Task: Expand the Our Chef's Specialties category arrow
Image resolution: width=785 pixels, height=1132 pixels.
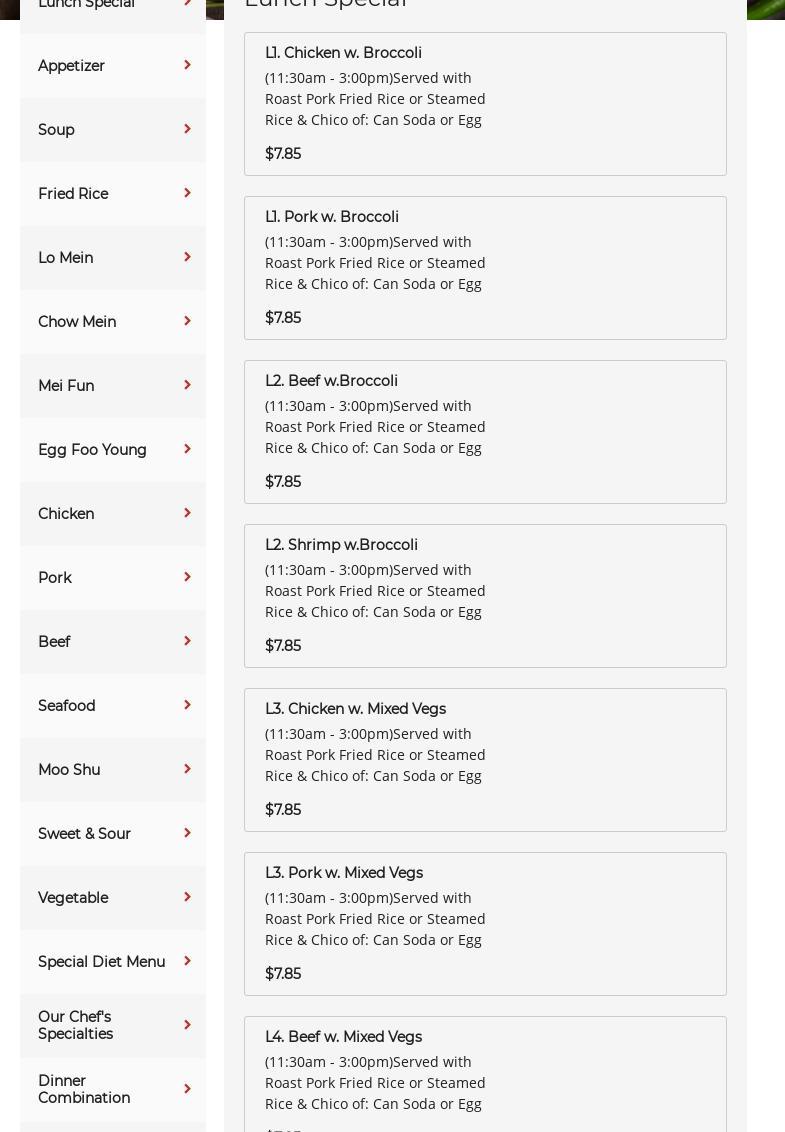Action: tap(187, 1026)
